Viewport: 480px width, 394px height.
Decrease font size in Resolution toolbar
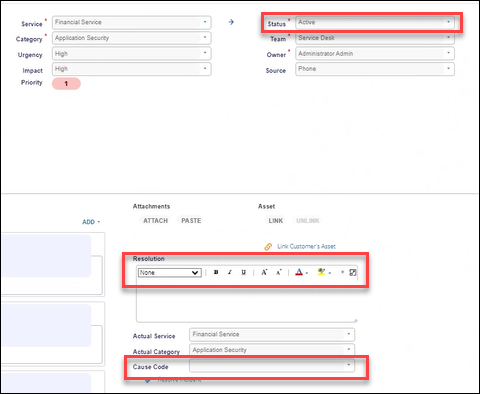click(x=279, y=272)
